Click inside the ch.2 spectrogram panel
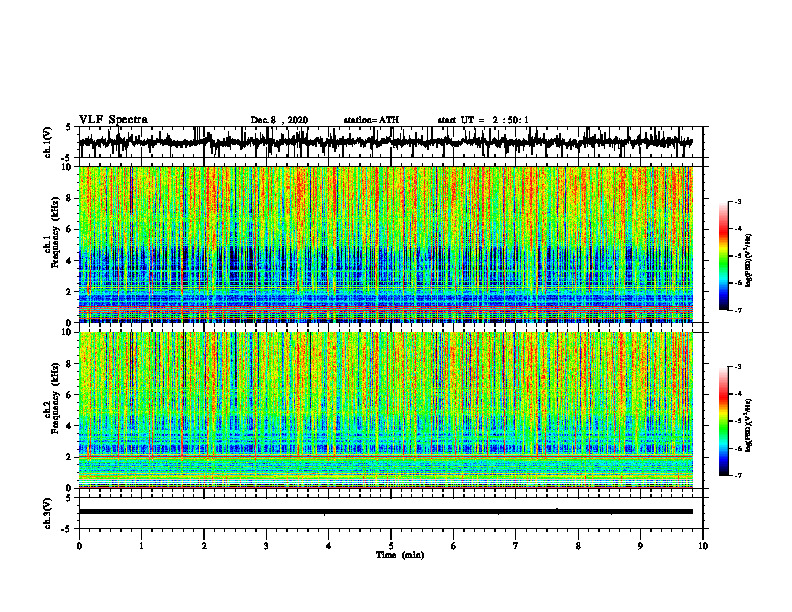Viewport: 792px width, 612px height. [386, 410]
